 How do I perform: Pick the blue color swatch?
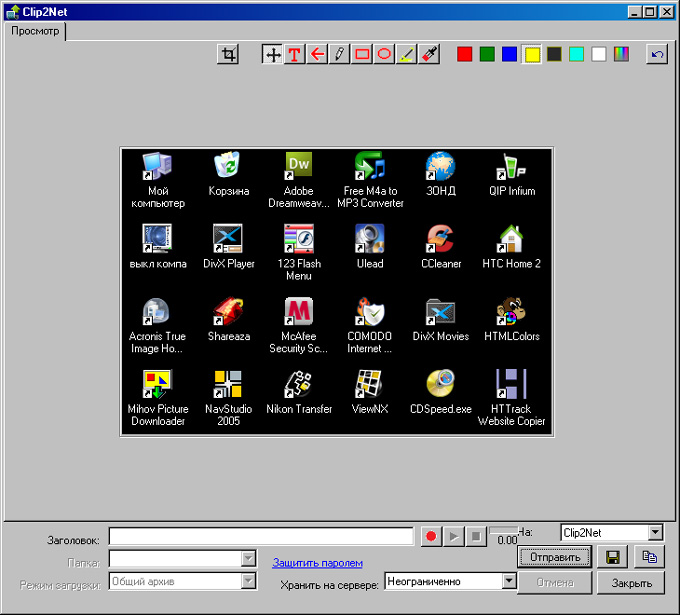coord(509,54)
